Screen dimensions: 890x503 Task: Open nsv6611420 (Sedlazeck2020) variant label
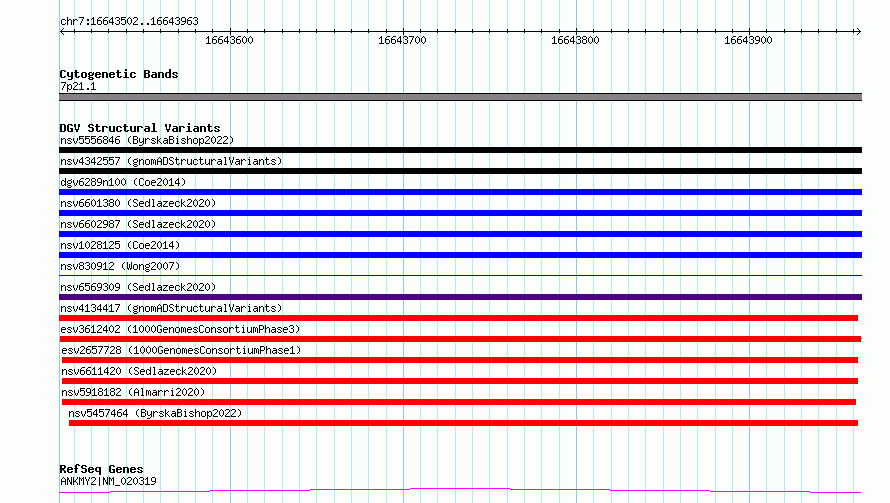(139, 371)
